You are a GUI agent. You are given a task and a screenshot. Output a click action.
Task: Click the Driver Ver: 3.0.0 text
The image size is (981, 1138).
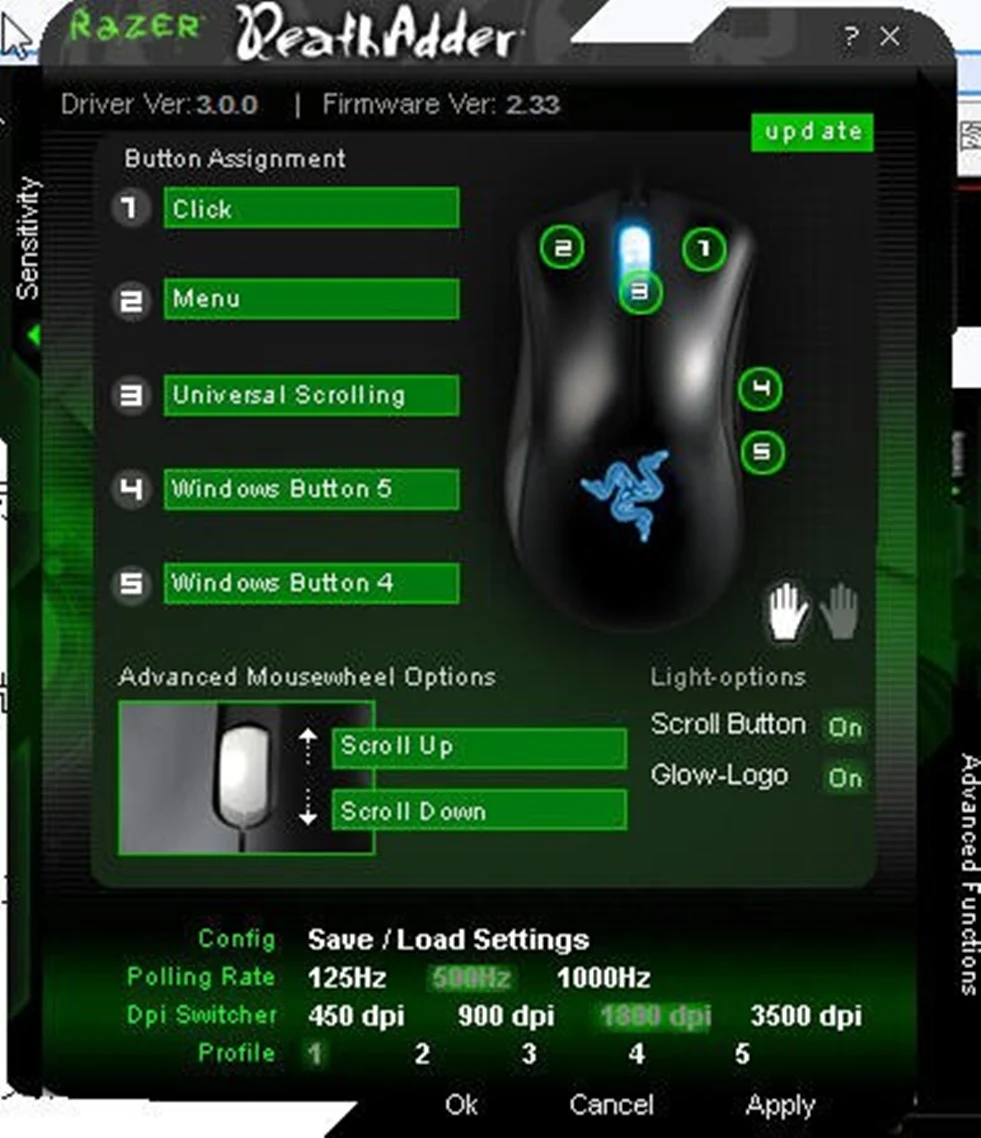coord(159,105)
